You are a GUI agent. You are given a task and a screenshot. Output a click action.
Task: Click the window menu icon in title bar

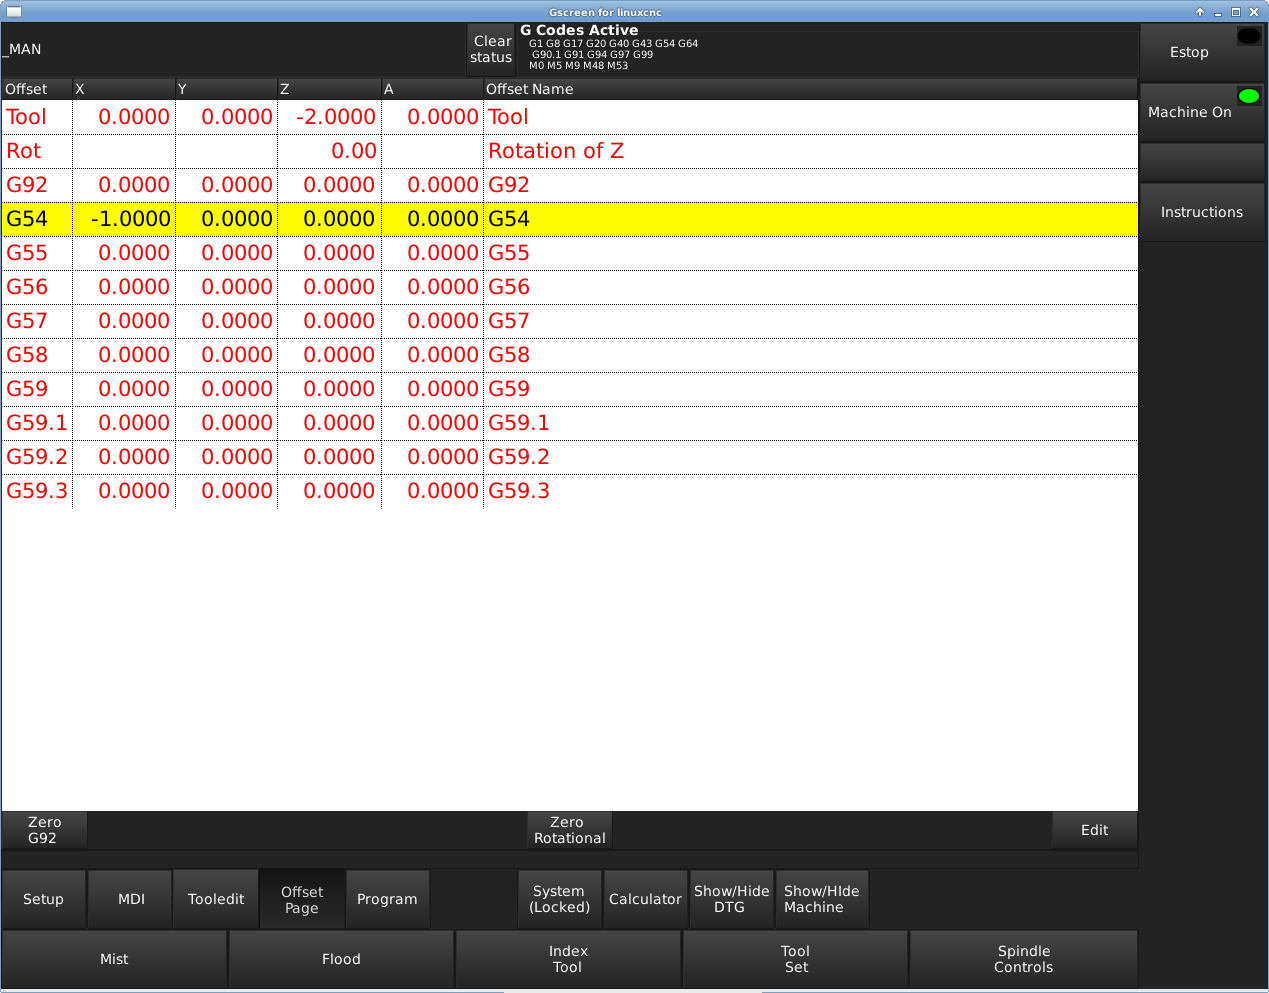(13, 12)
